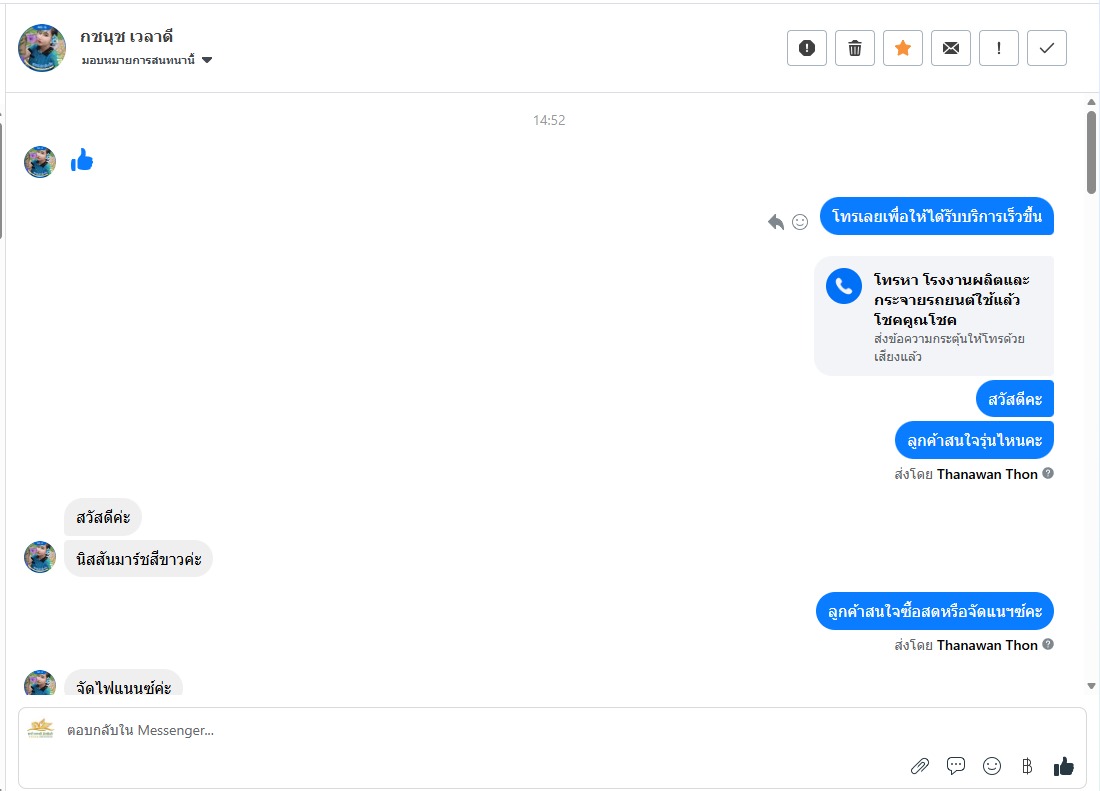Image resolution: width=1100 pixels, height=791 pixels.
Task: Mark conversation as unread with the envelope icon
Action: [x=951, y=48]
